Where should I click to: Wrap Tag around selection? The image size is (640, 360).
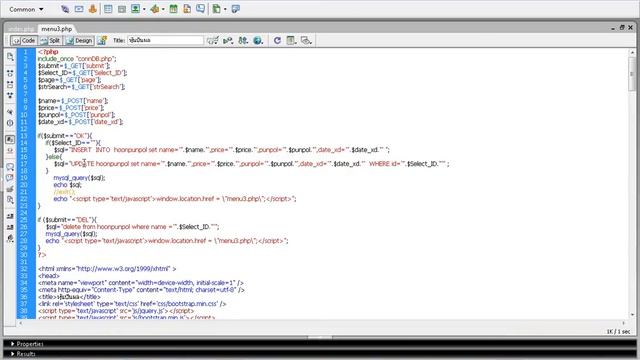tap(10, 189)
